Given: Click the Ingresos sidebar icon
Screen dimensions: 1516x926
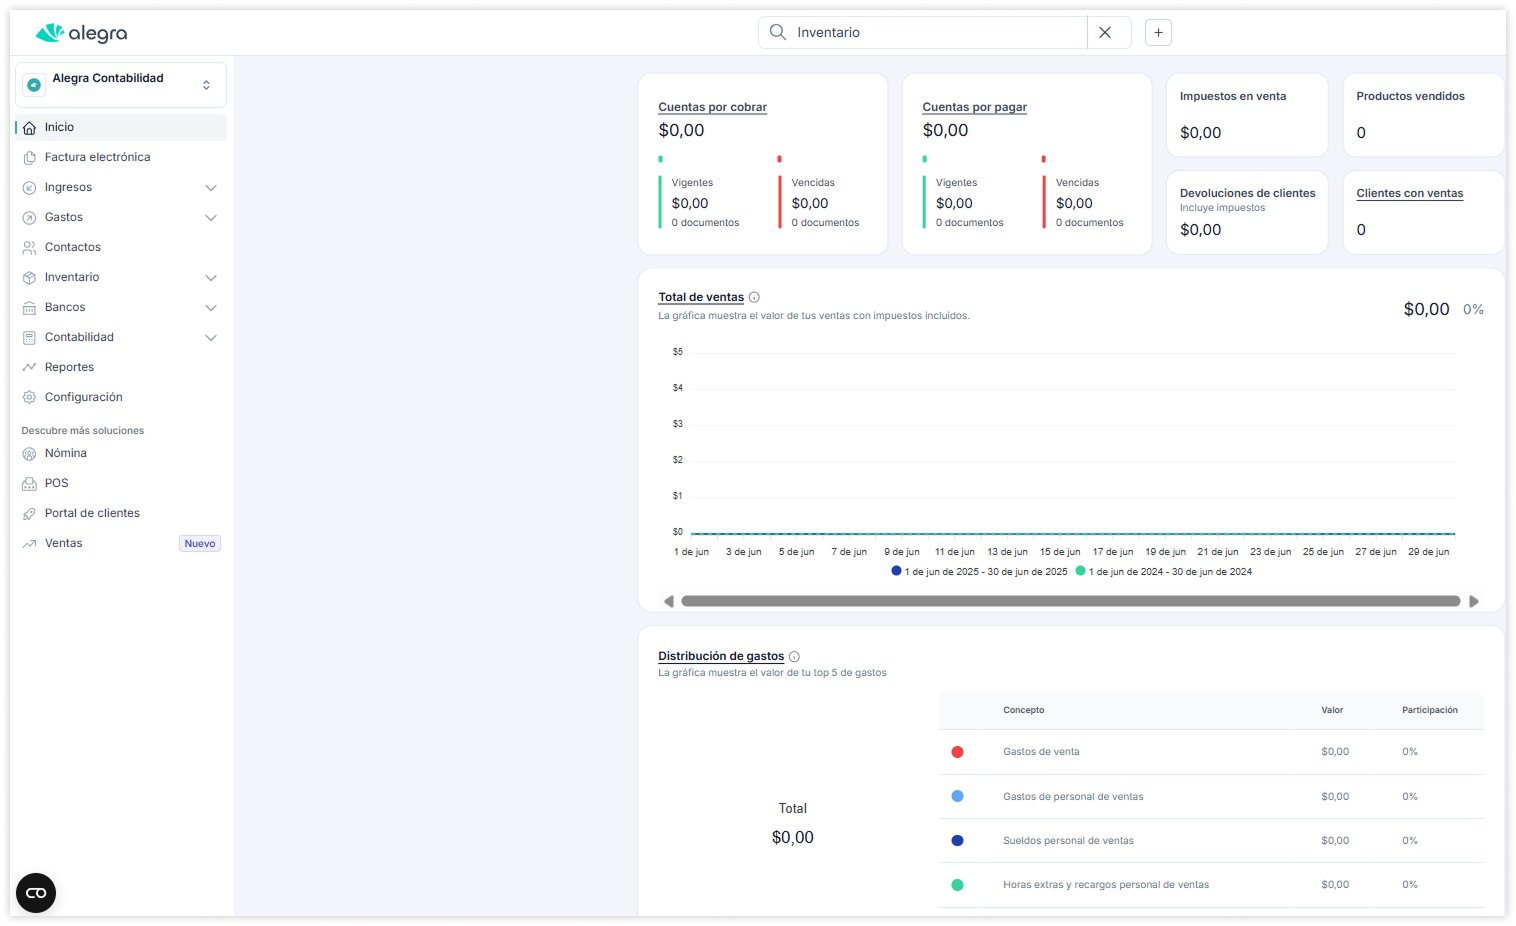Looking at the screenshot, I should click(29, 188).
